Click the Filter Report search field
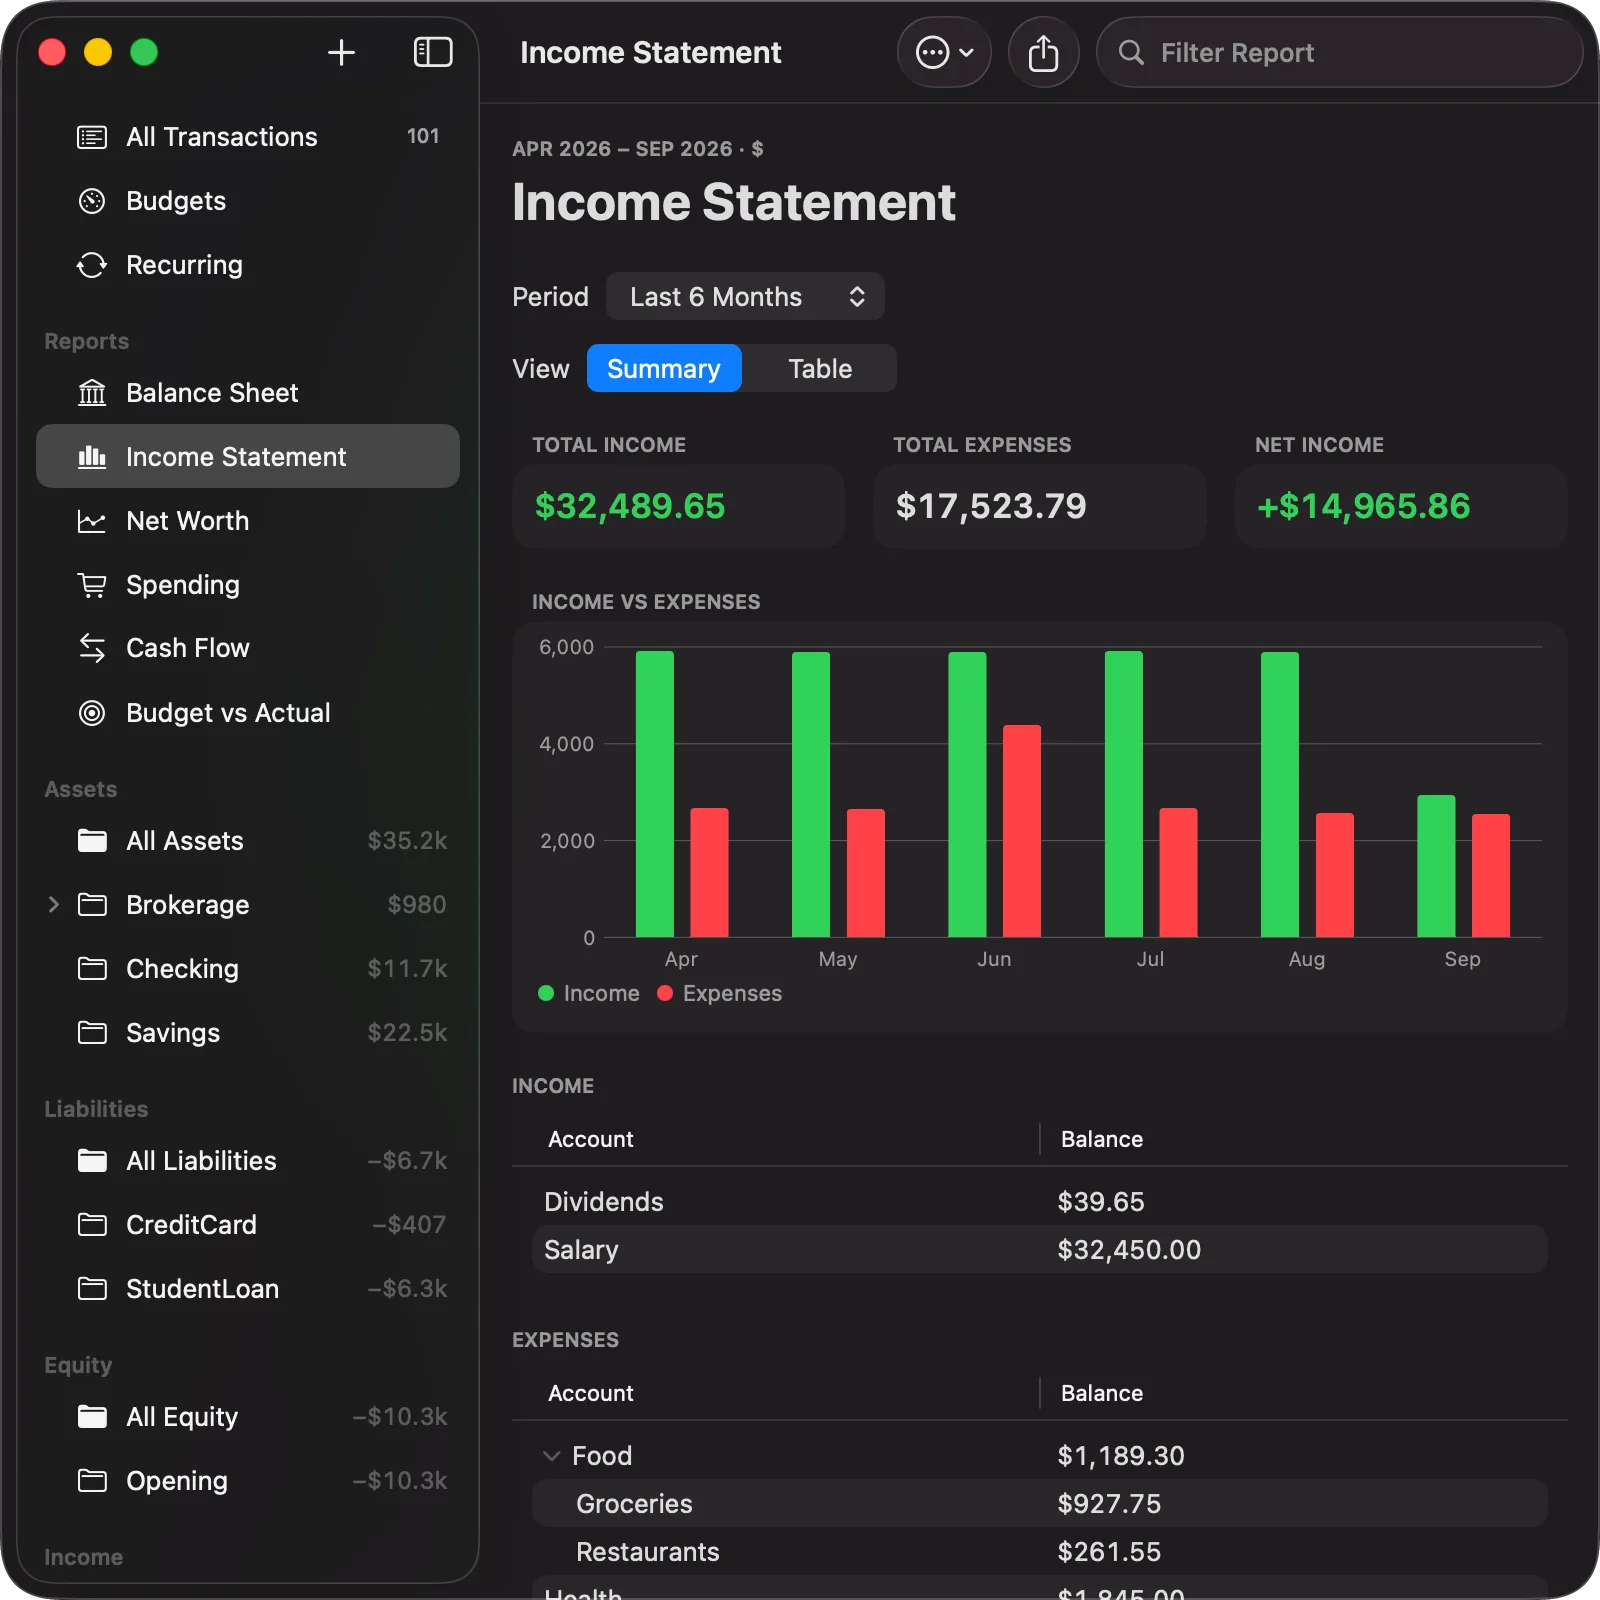The image size is (1600, 1600). point(1339,53)
